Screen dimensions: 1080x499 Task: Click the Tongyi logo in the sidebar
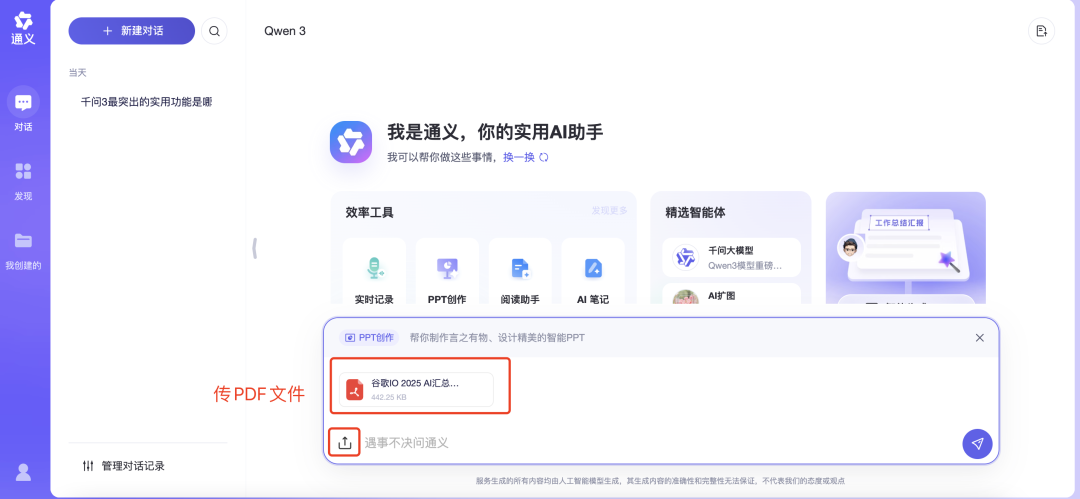coord(23,29)
